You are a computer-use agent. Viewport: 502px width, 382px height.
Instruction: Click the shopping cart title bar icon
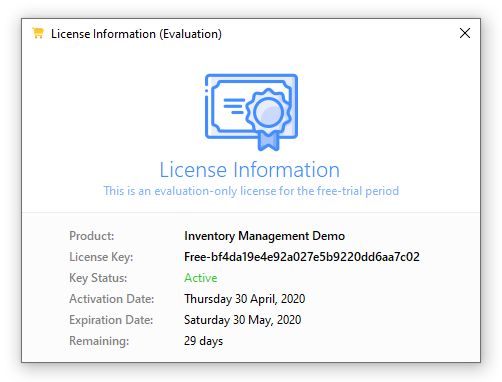tap(38, 33)
